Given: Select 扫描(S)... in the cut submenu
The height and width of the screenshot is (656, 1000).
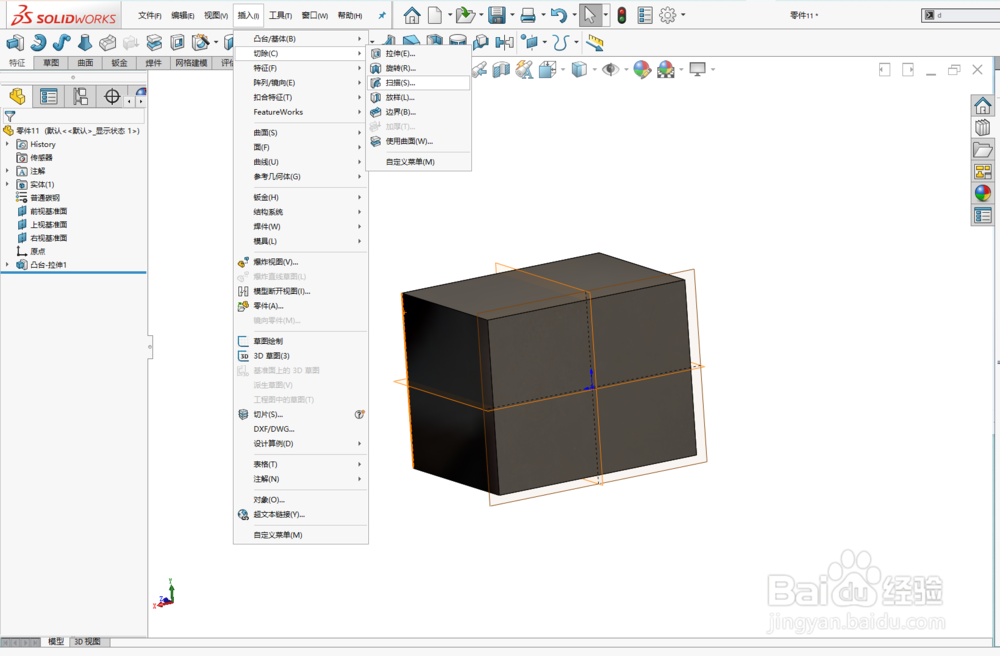Looking at the screenshot, I should 419,83.
